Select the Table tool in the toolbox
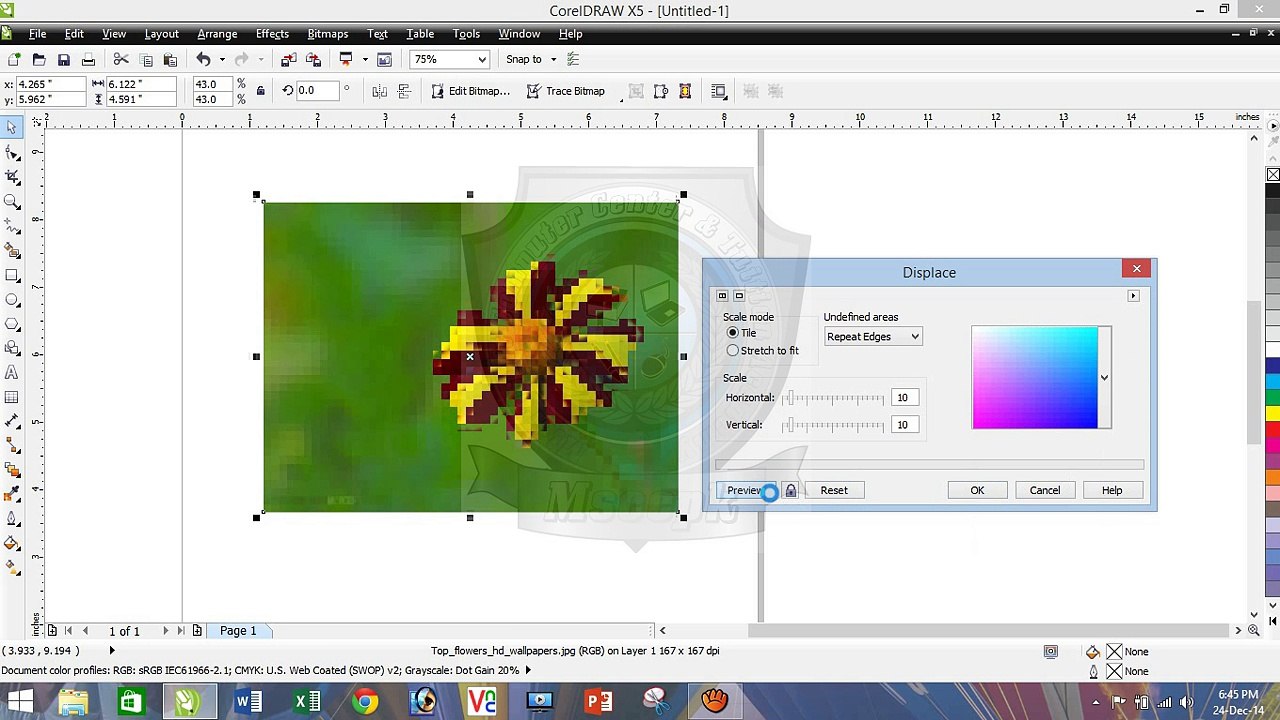1280x720 pixels. click(12, 397)
